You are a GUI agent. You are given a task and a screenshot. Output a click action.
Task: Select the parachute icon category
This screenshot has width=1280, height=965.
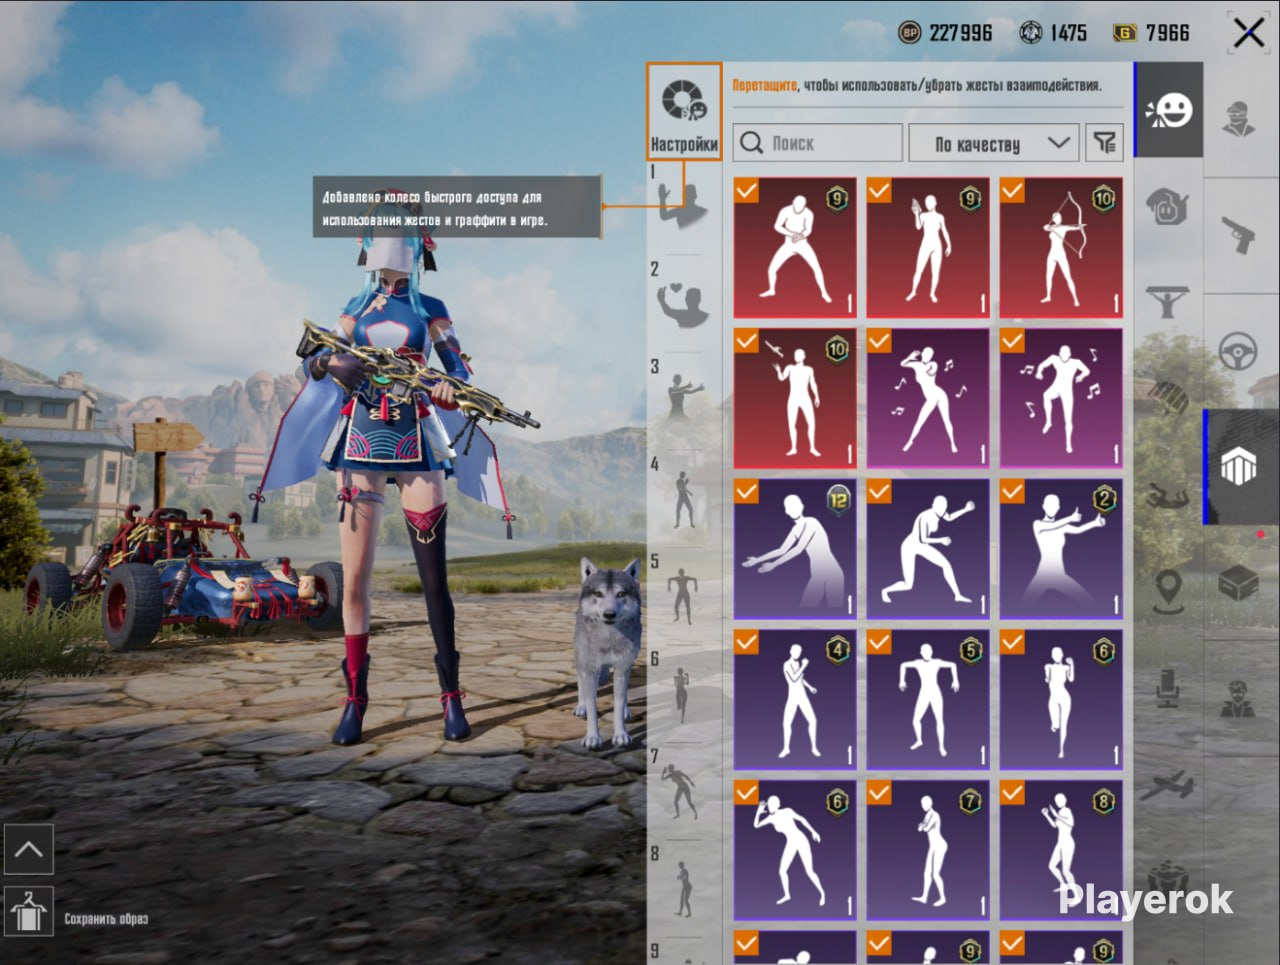pyautogui.click(x=1168, y=398)
